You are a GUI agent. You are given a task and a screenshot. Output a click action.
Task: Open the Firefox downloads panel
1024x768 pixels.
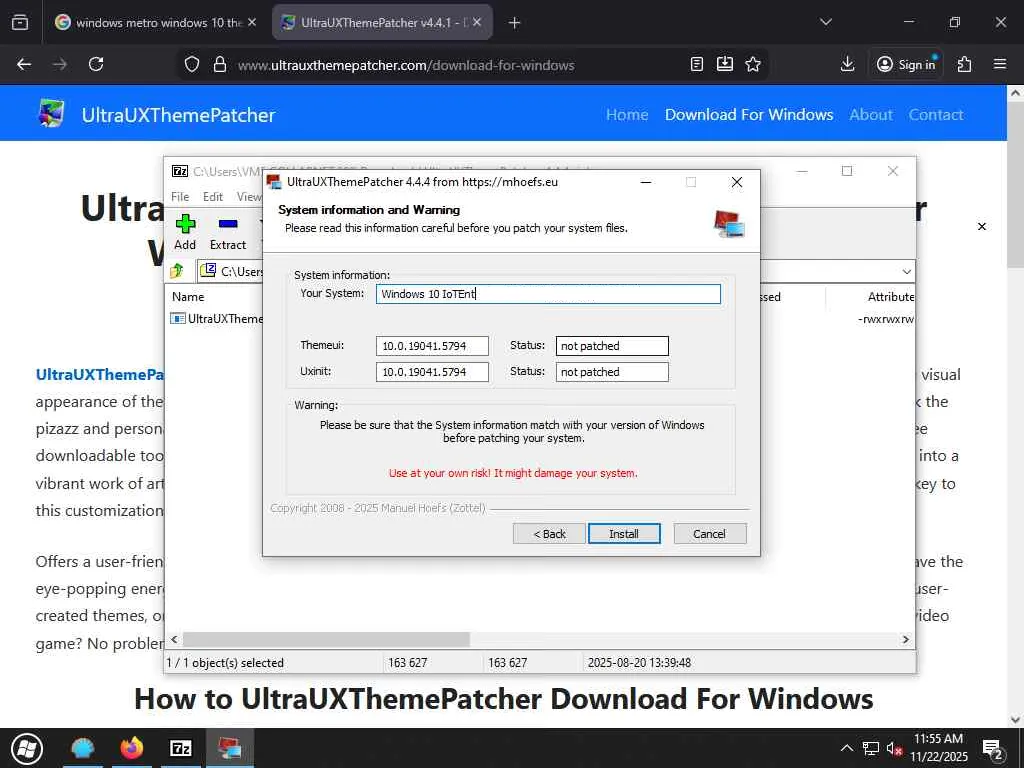(x=847, y=64)
